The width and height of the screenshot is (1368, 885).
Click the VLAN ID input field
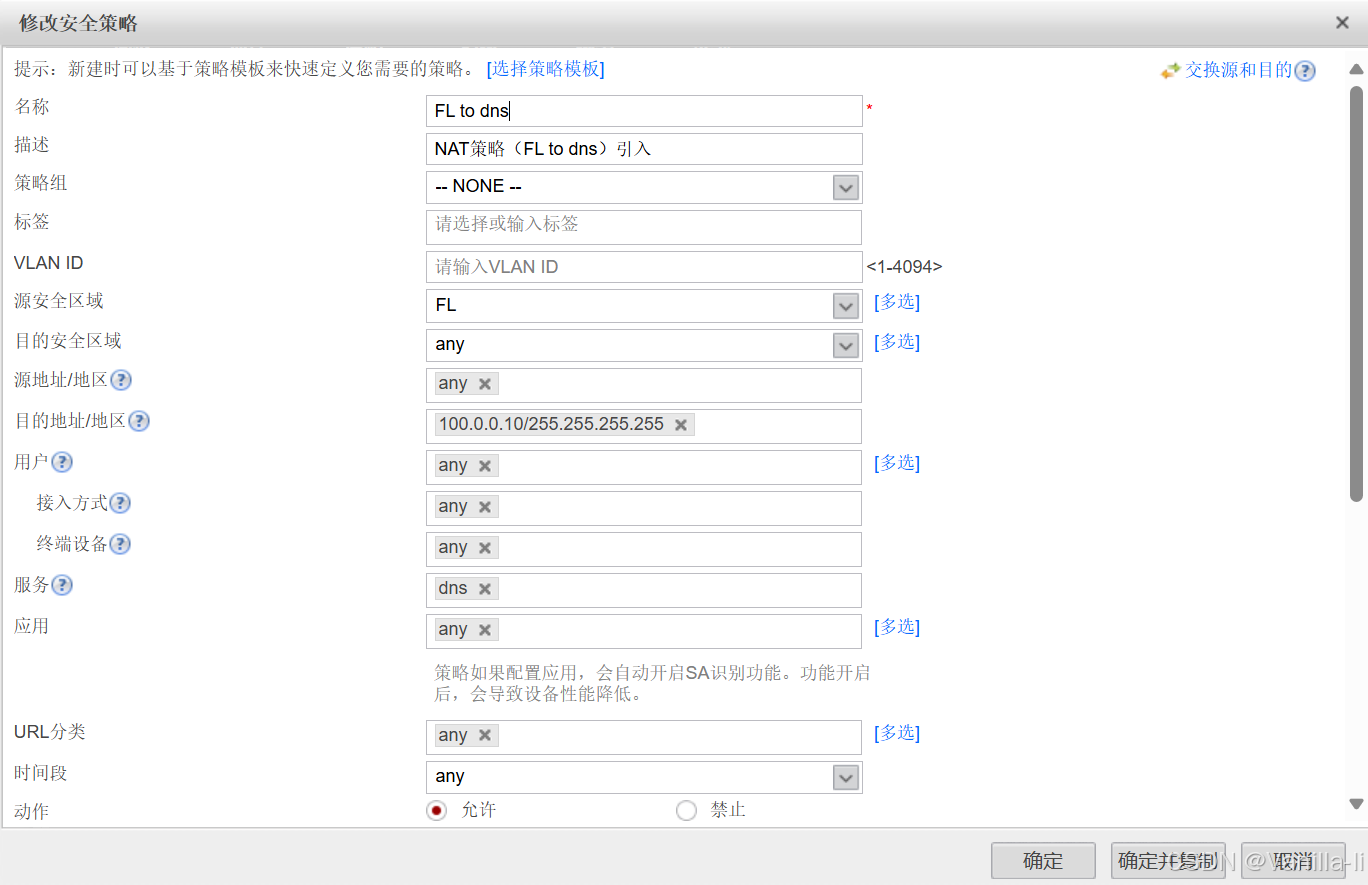(644, 267)
